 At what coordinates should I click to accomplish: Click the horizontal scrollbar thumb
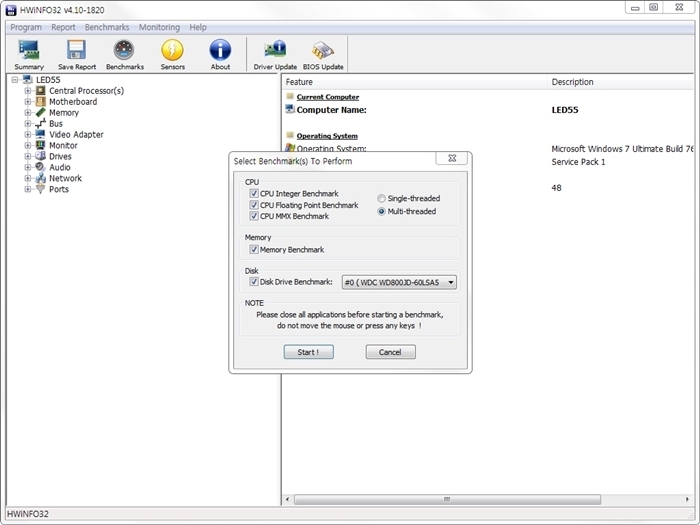(447, 499)
